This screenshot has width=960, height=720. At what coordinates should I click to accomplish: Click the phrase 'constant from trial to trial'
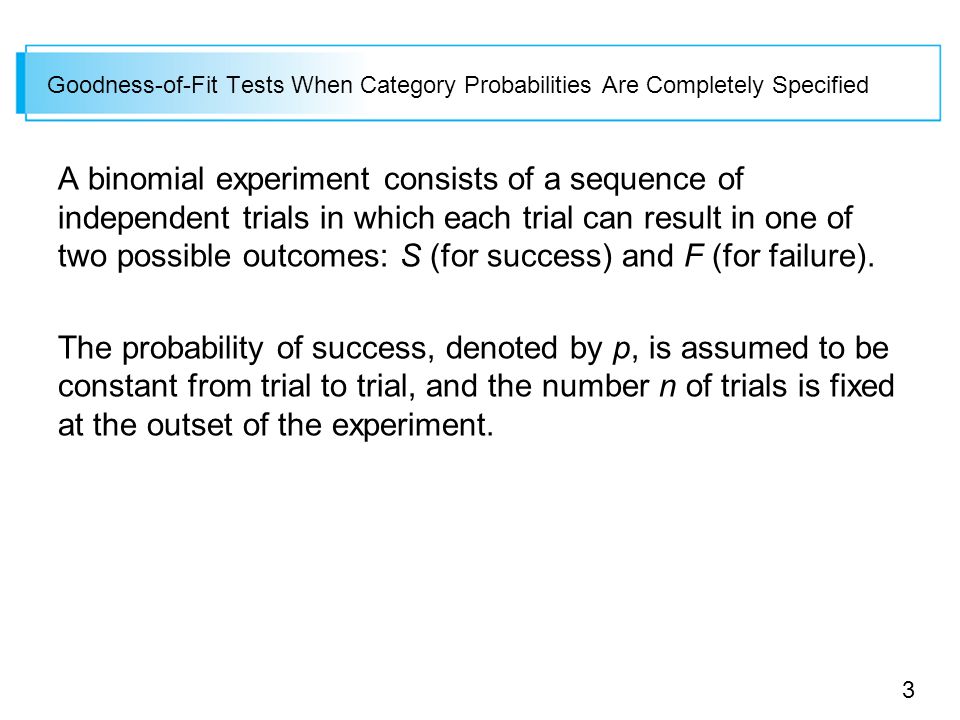[236, 387]
